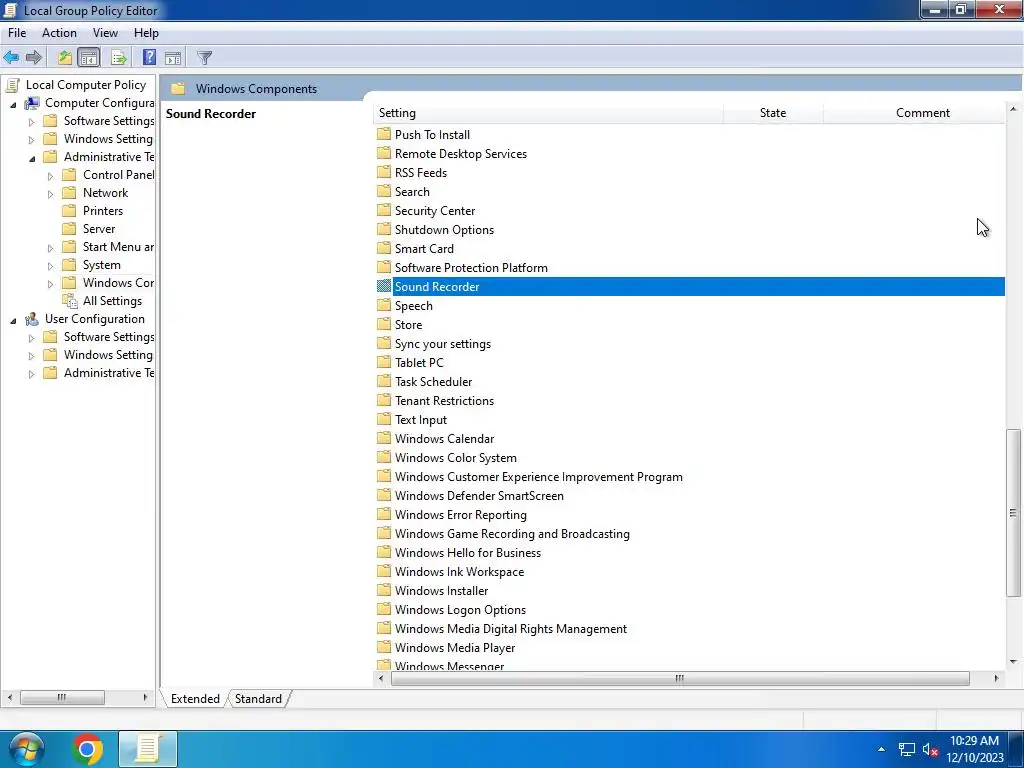The image size is (1024, 768).
Task: Open the Help question mark icon
Action: (x=150, y=57)
